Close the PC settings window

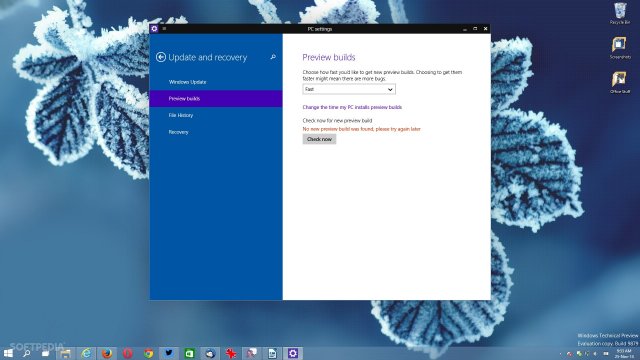pos(485,29)
